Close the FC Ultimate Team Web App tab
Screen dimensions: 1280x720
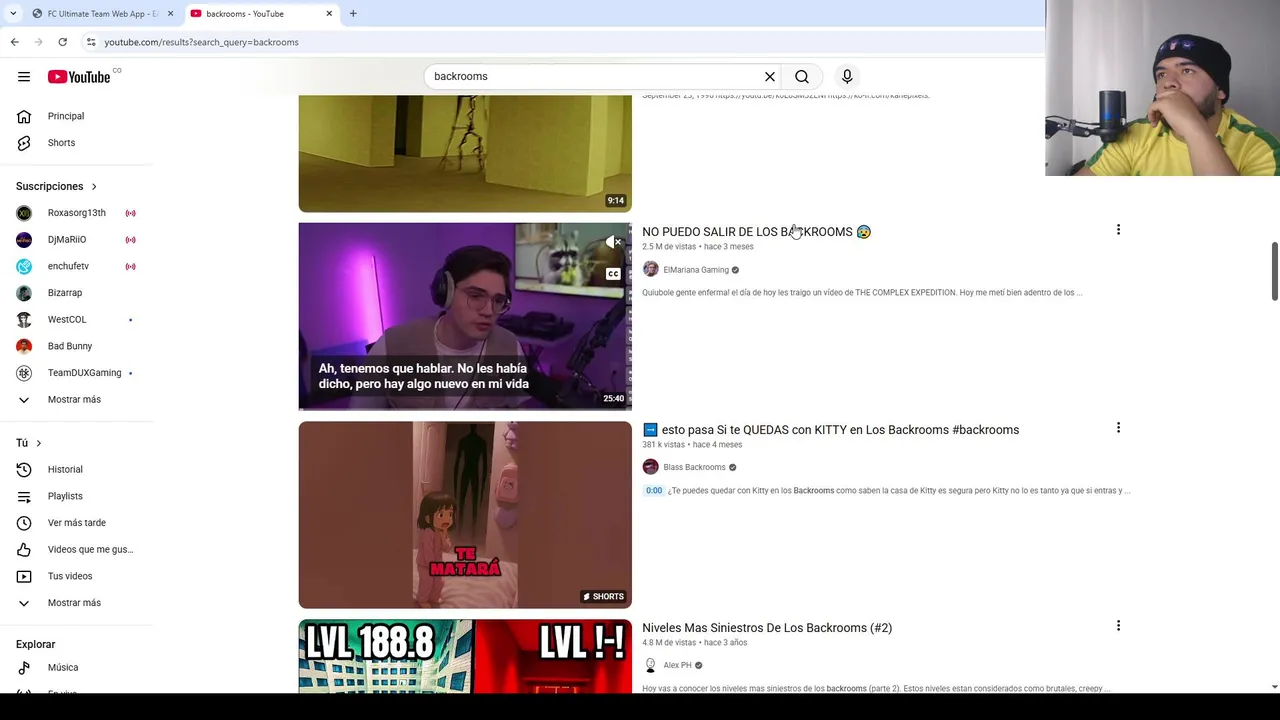pyautogui.click(x=170, y=14)
